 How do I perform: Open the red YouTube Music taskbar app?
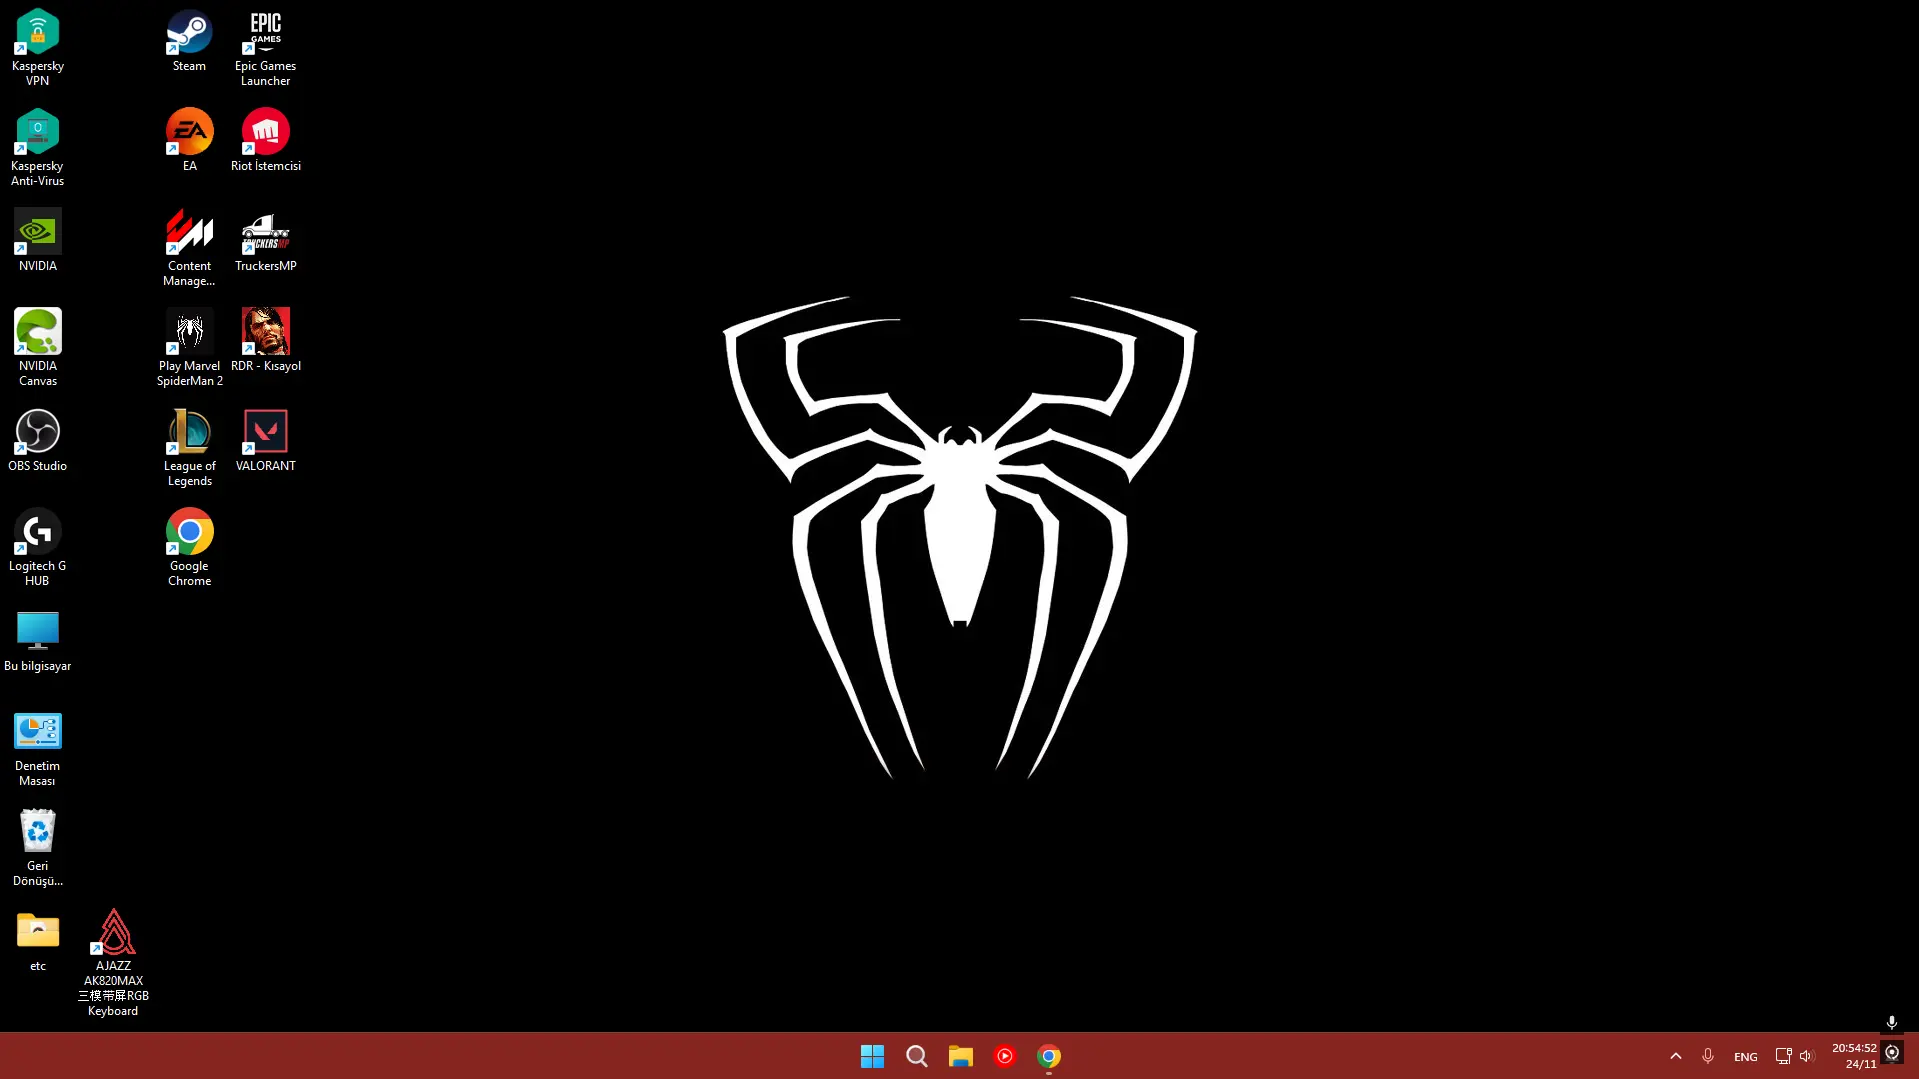click(1004, 1056)
